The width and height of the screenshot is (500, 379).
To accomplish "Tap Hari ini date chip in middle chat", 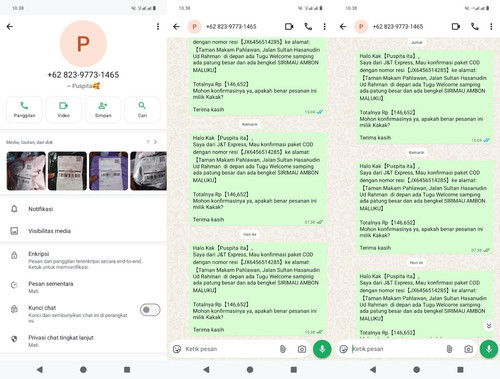I will (250, 234).
